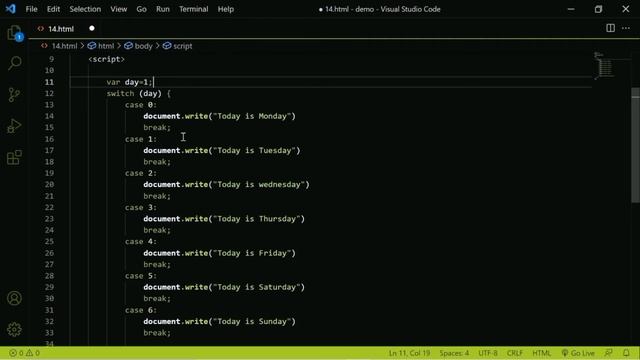640x360 pixels.
Task: Open the Explorer view in activity bar
Action: pyautogui.click(x=14, y=33)
